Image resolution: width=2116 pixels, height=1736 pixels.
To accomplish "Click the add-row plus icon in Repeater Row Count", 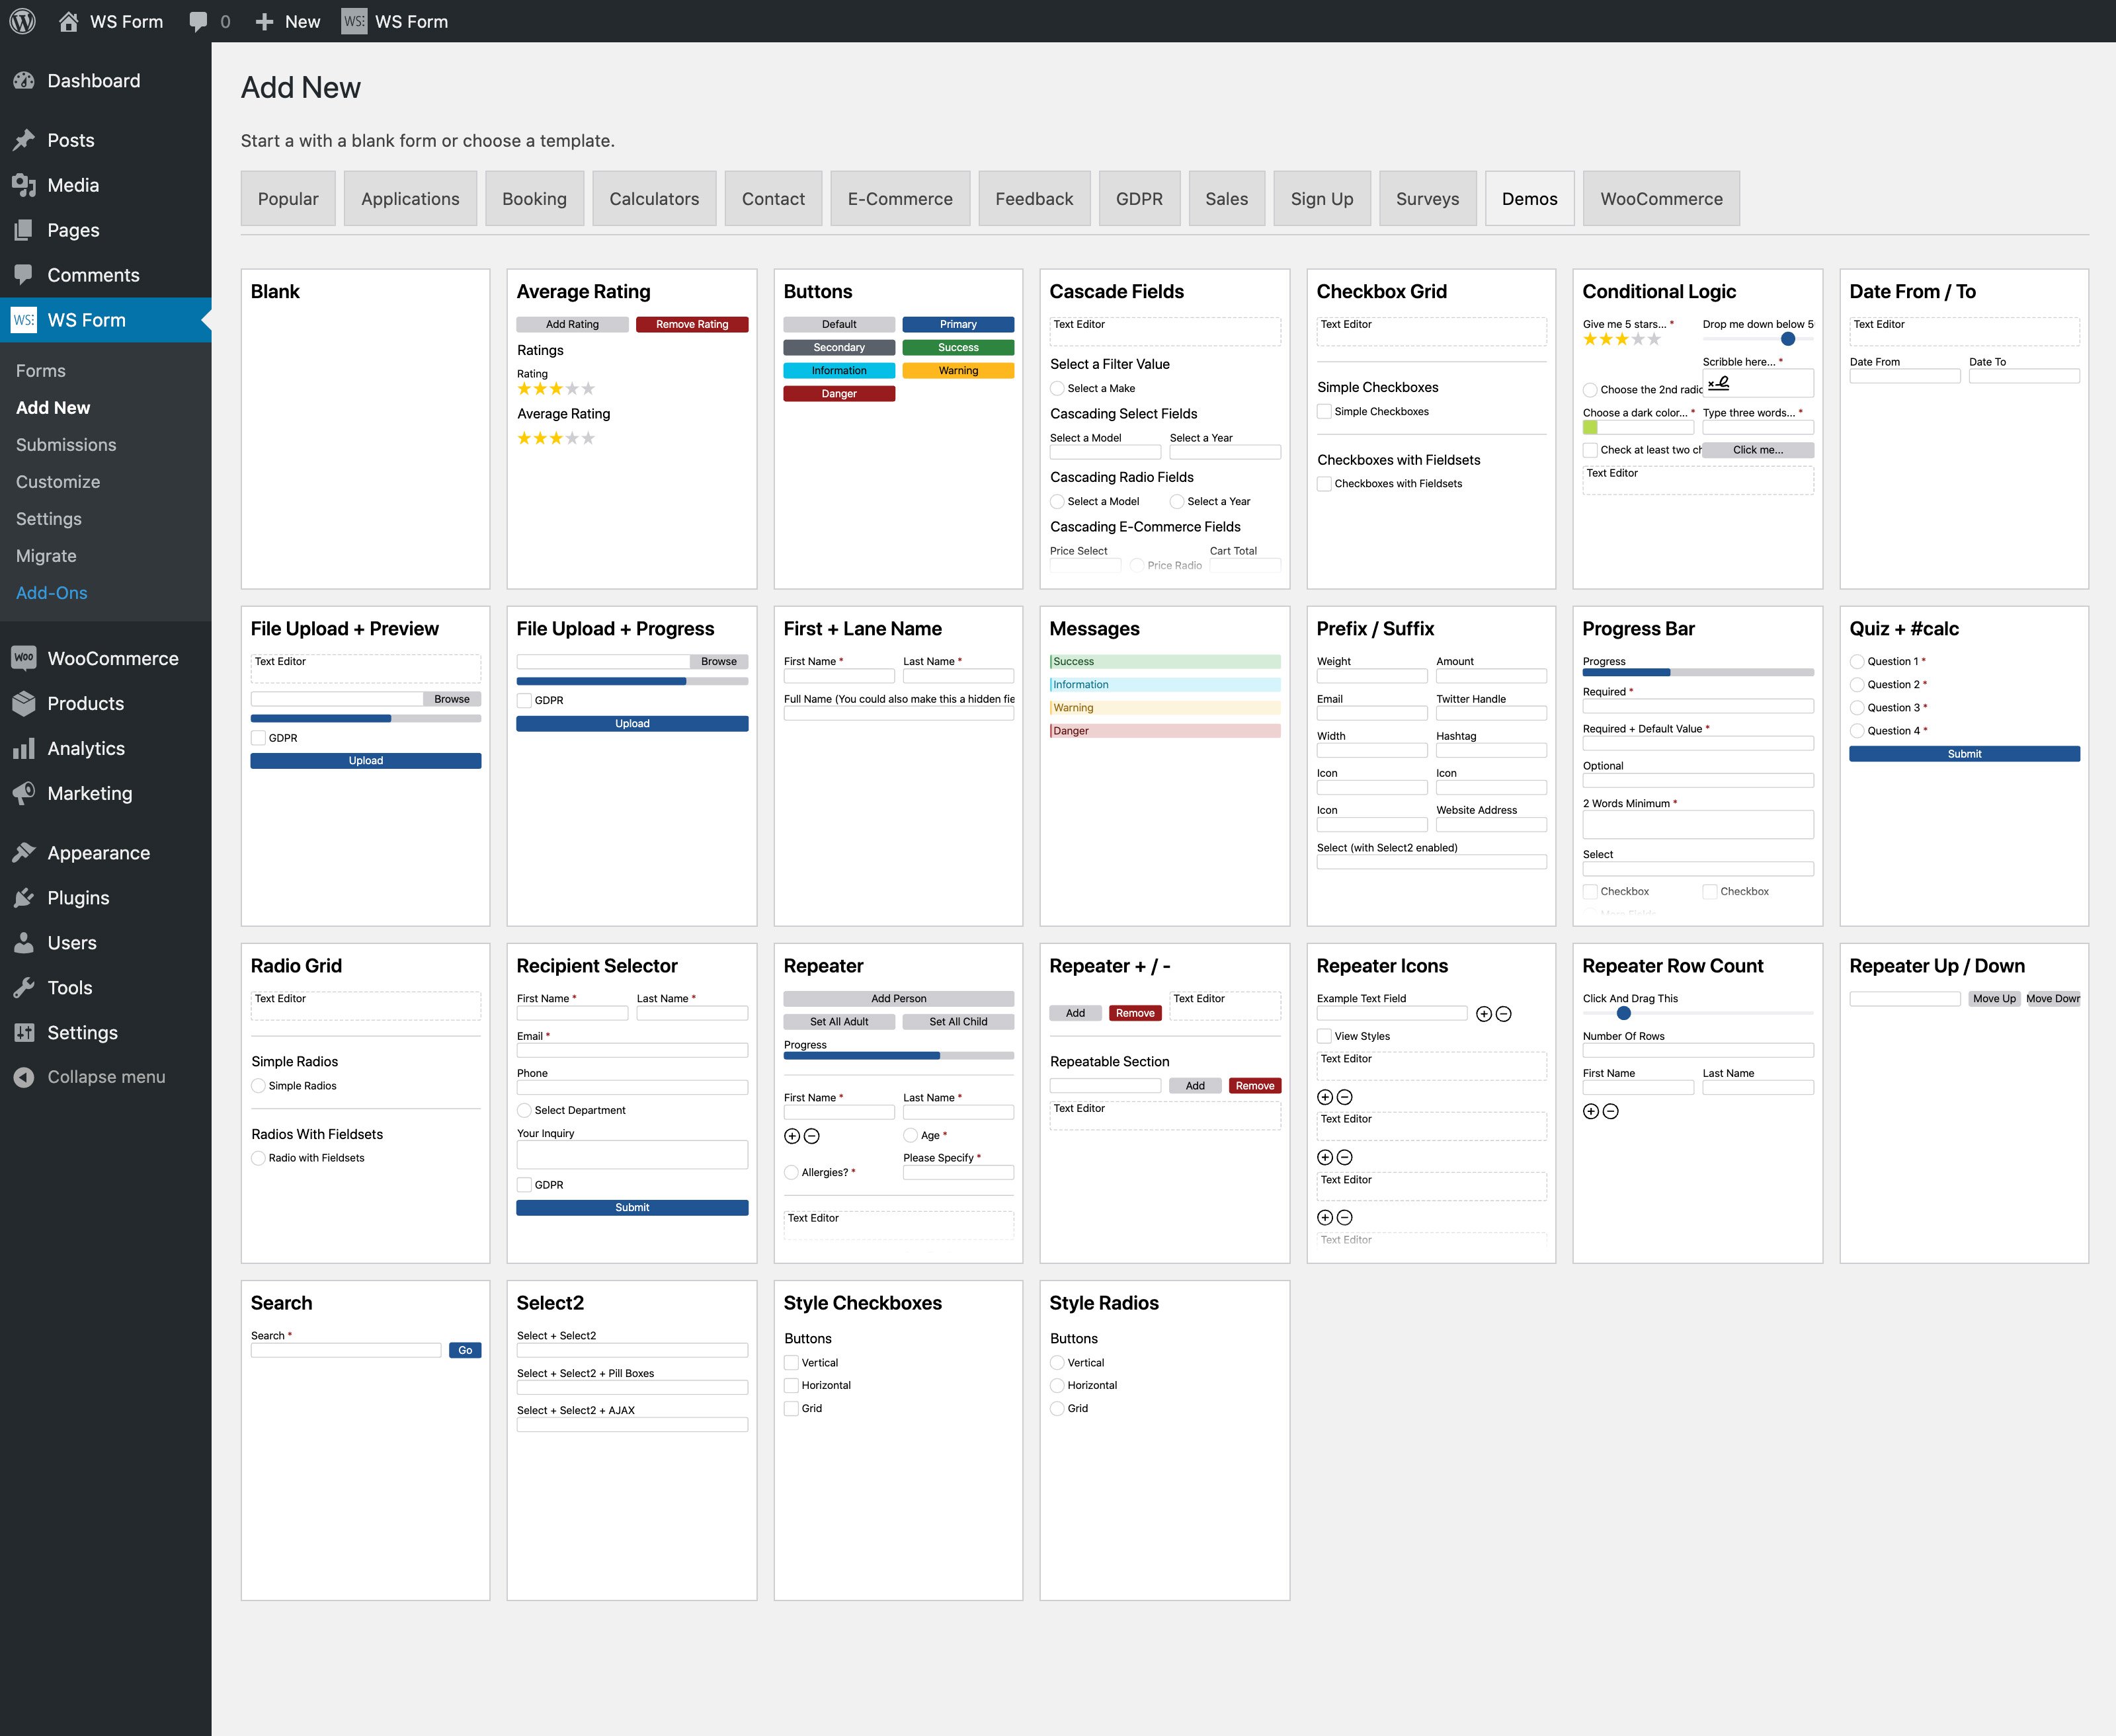I will [x=1591, y=1112].
